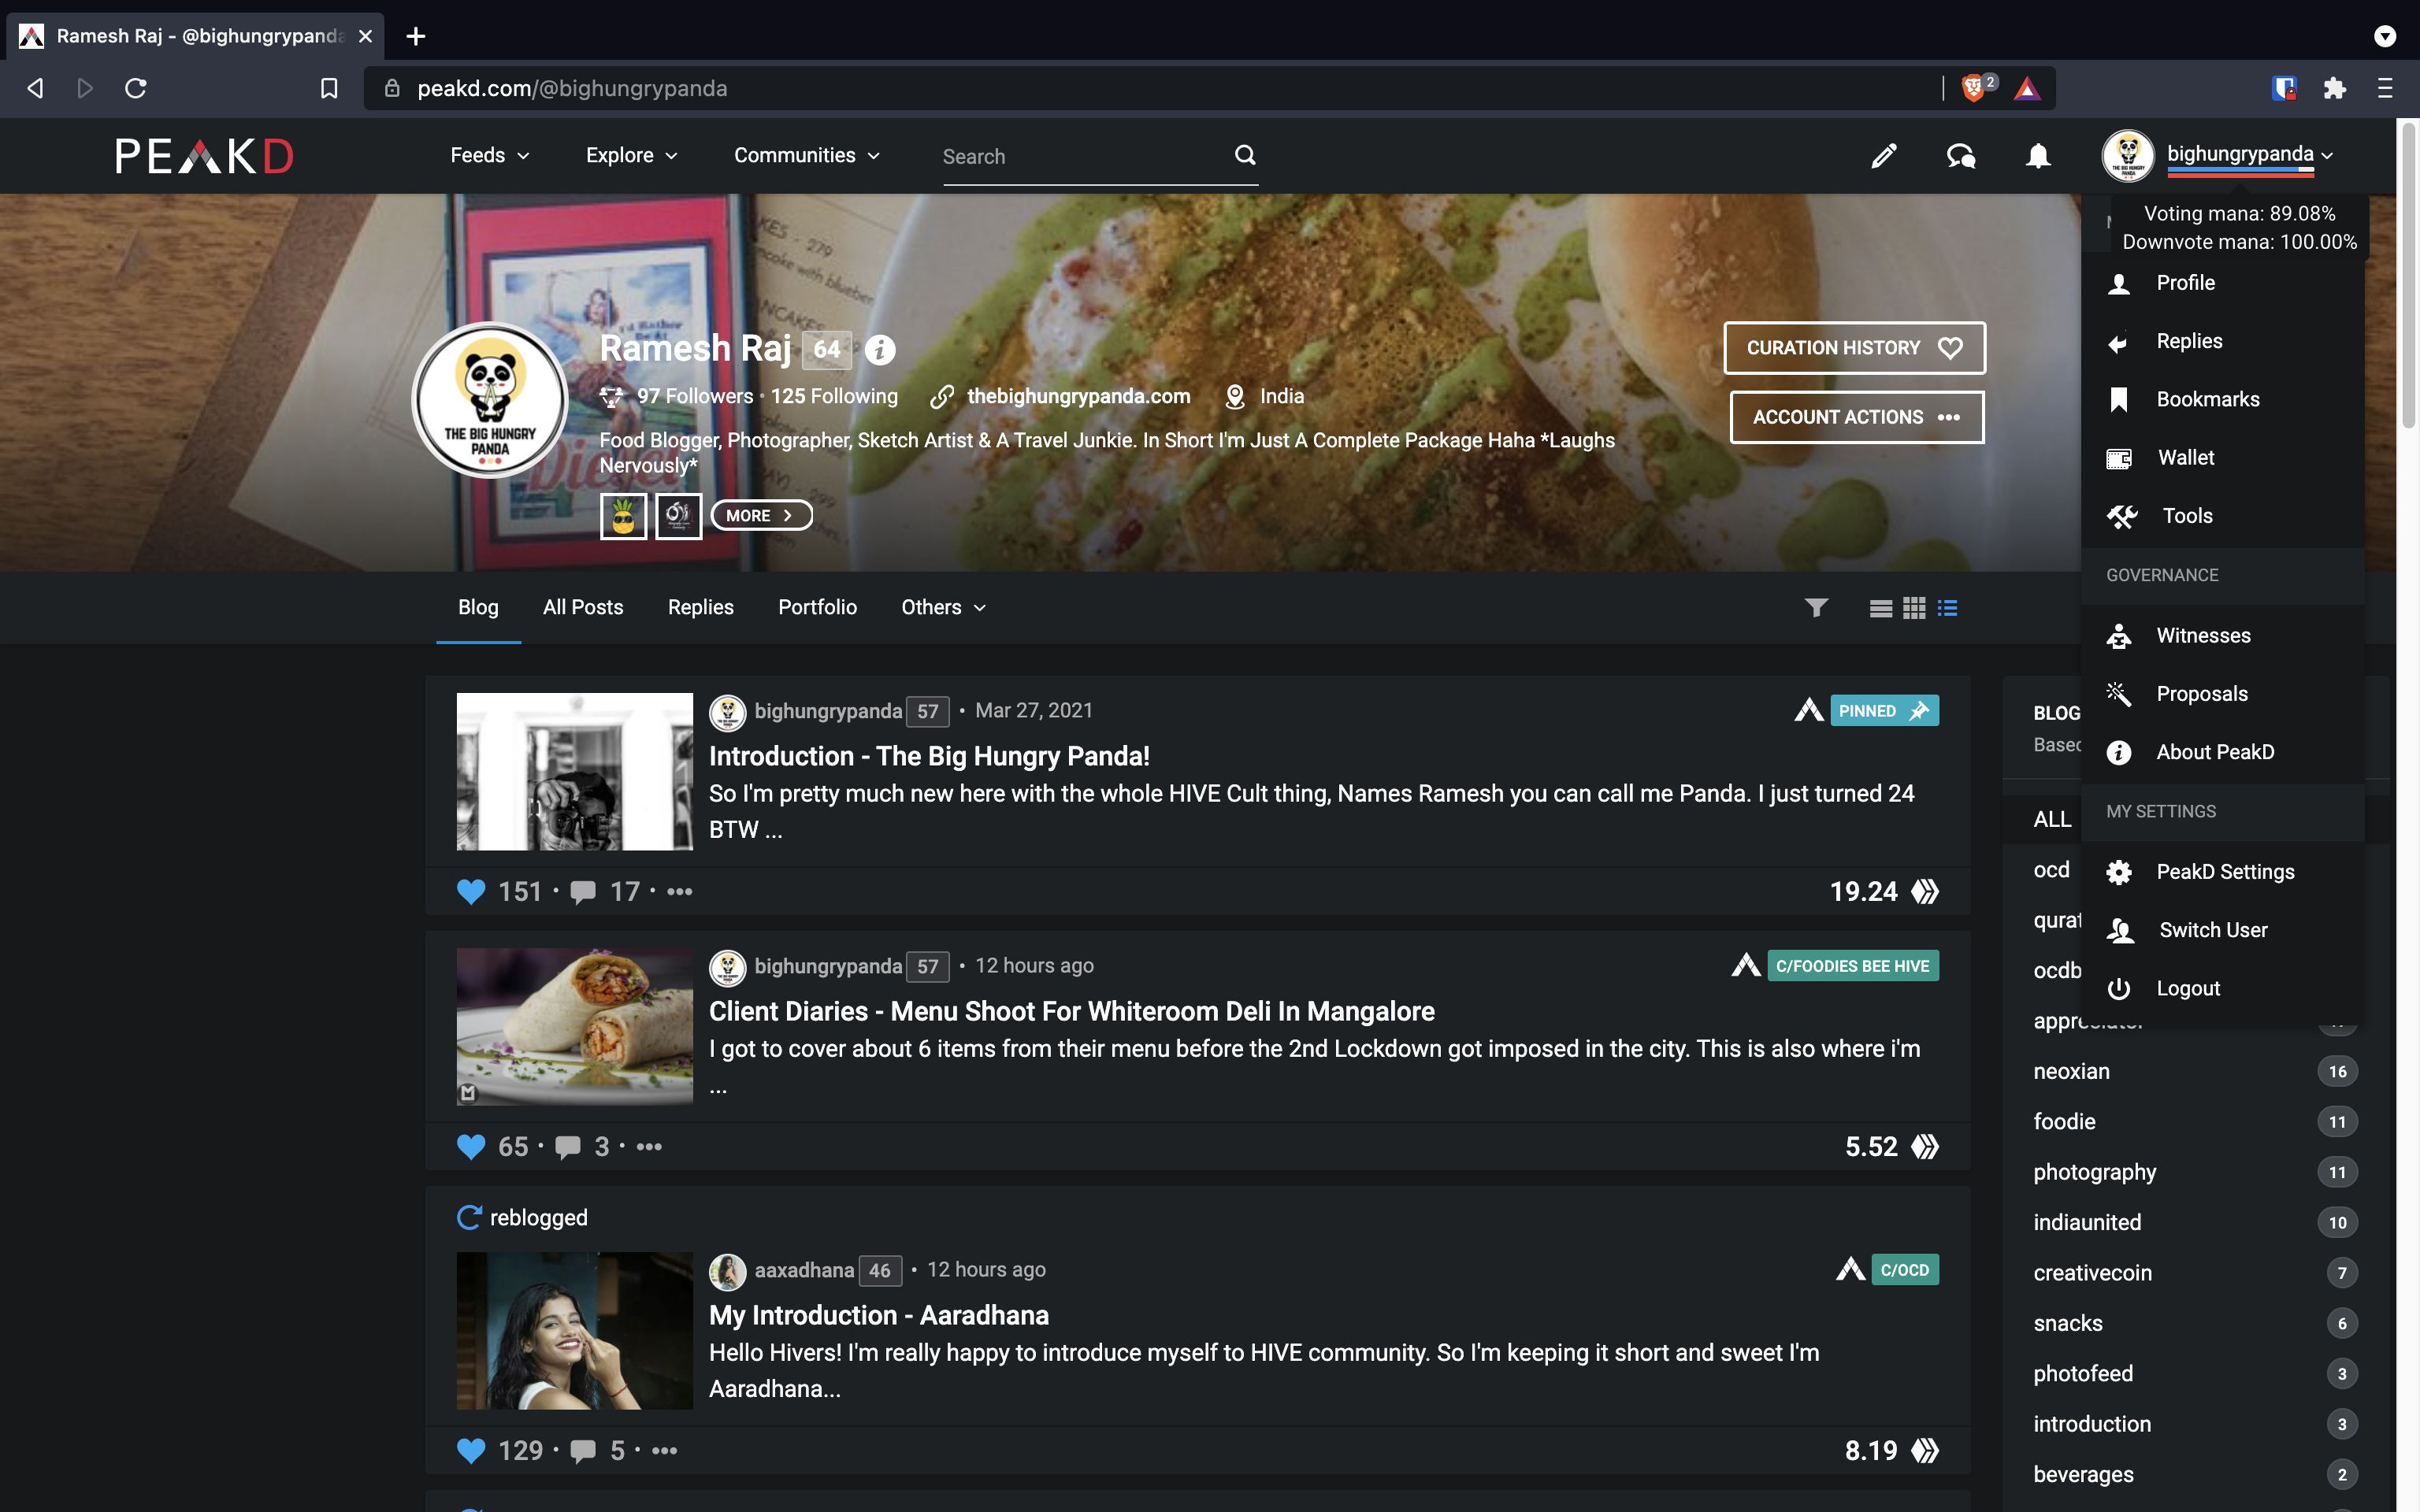Click the CURATION HISTORY button
The image size is (2420, 1512).
pyautogui.click(x=1854, y=348)
